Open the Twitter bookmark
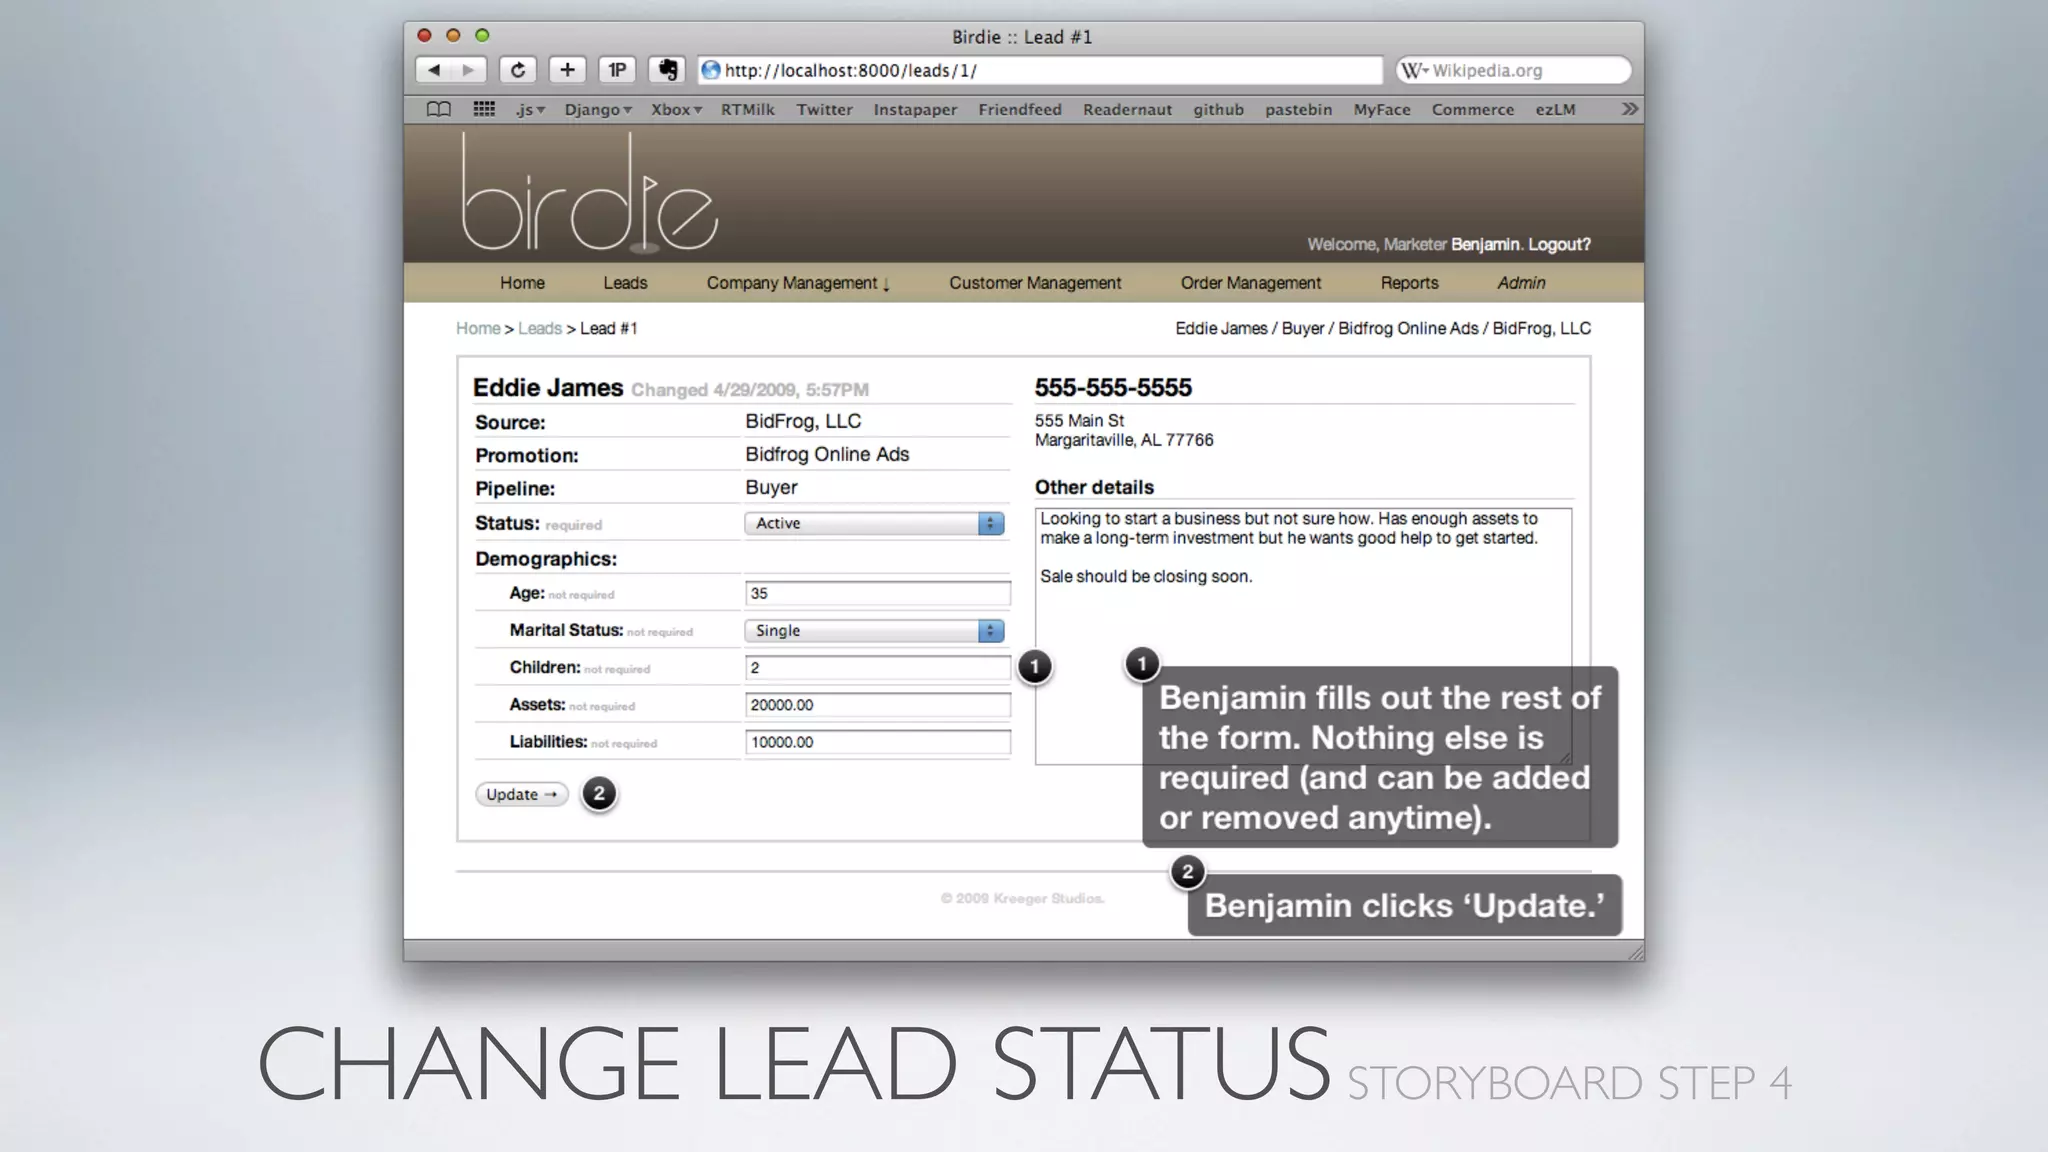The height and width of the screenshot is (1152, 2048). (824, 110)
